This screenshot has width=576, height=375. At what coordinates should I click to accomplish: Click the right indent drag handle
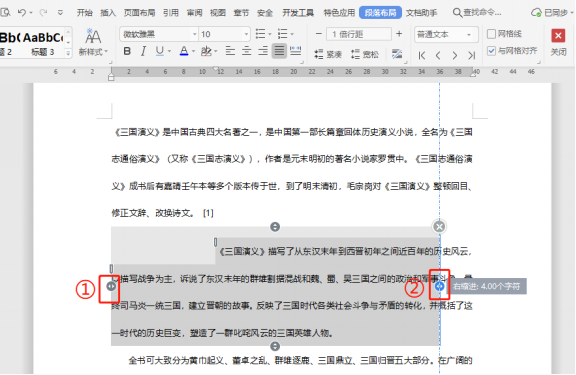pos(439,286)
